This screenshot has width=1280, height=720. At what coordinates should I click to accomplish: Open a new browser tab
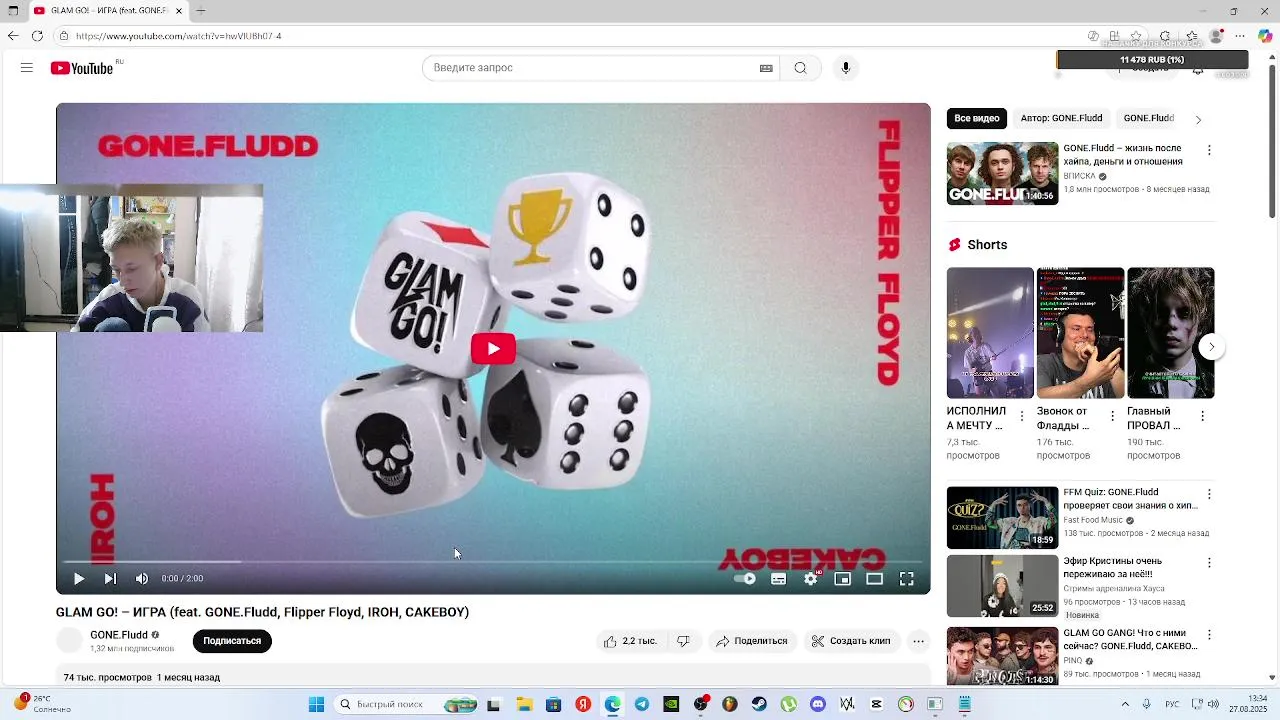pyautogui.click(x=201, y=11)
